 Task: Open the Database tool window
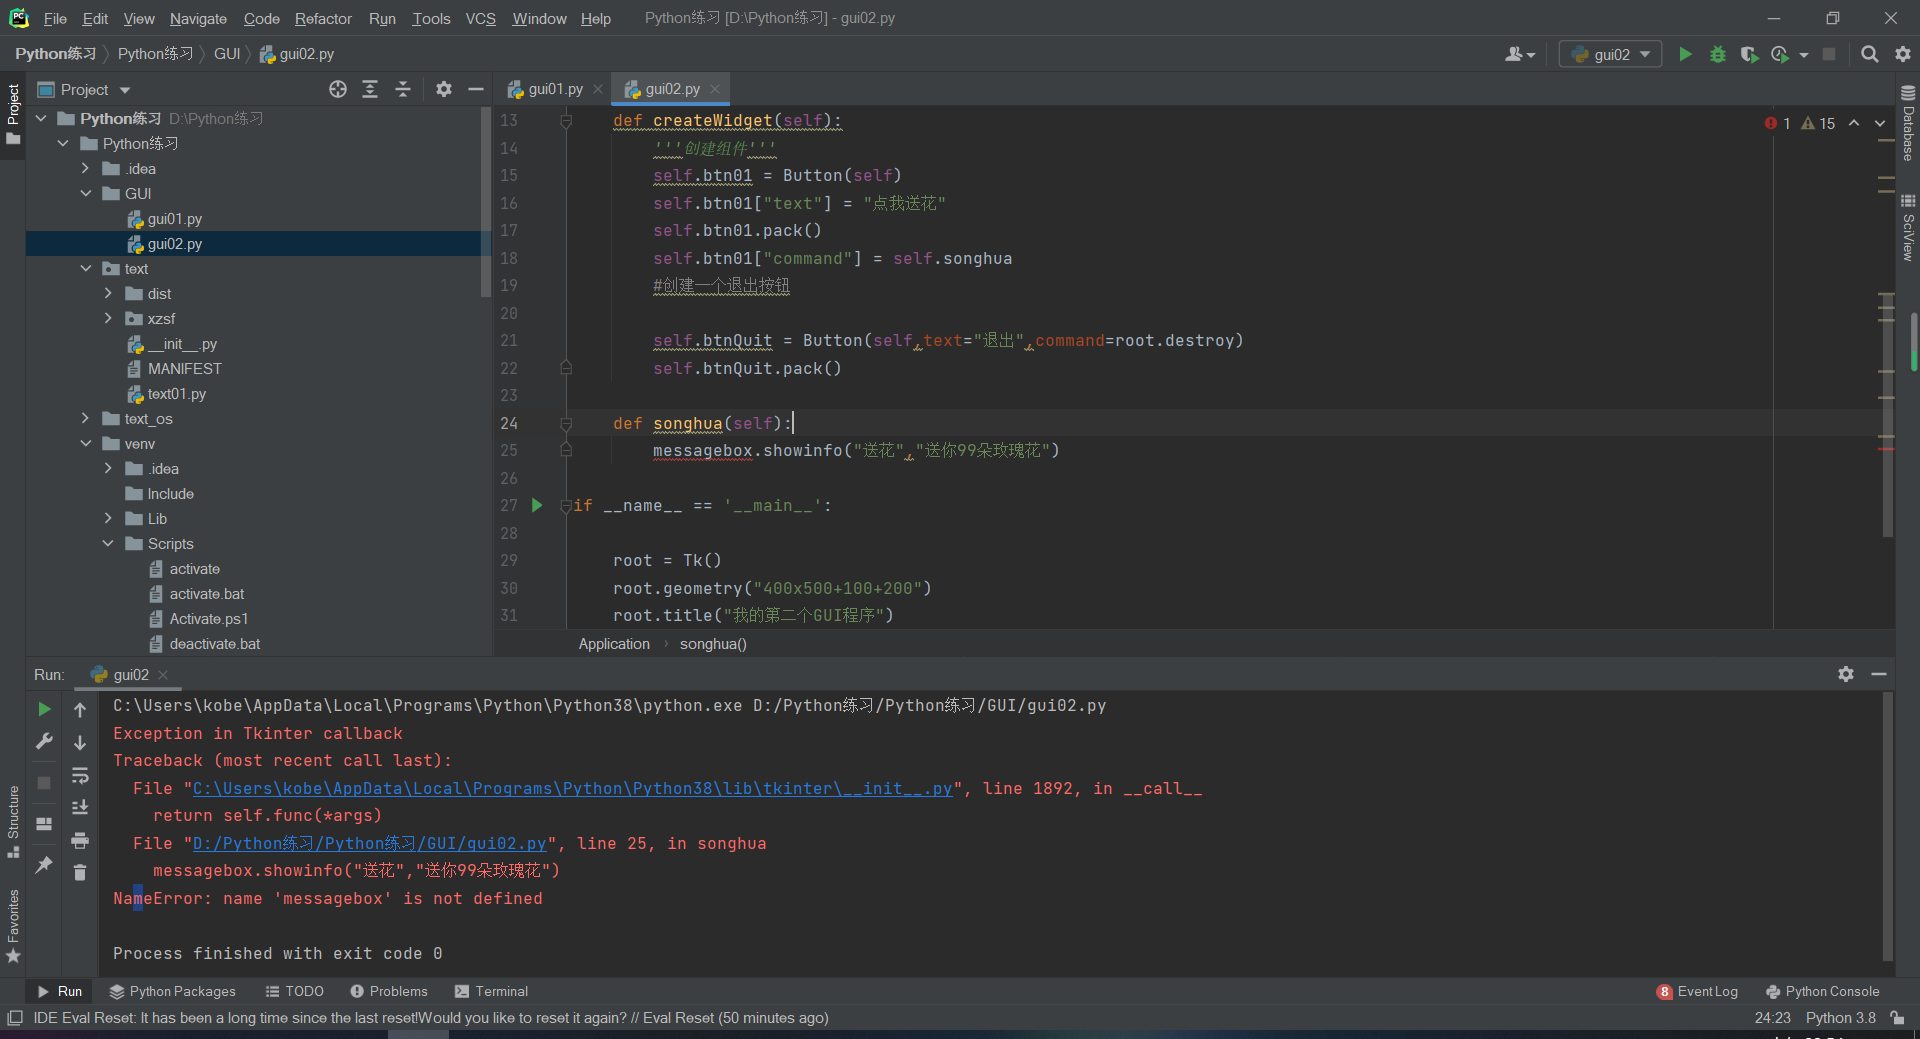(x=1908, y=124)
